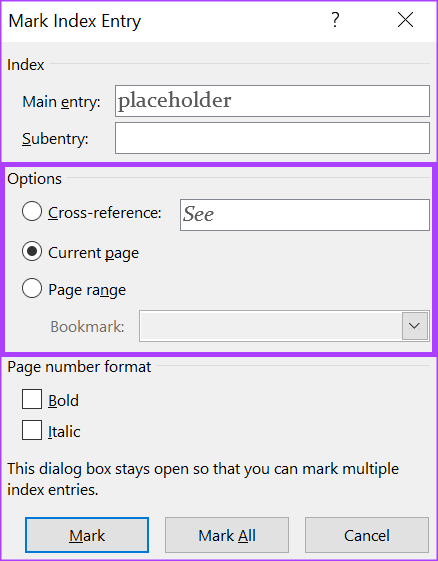Click into the Main entry text field

click(x=272, y=101)
